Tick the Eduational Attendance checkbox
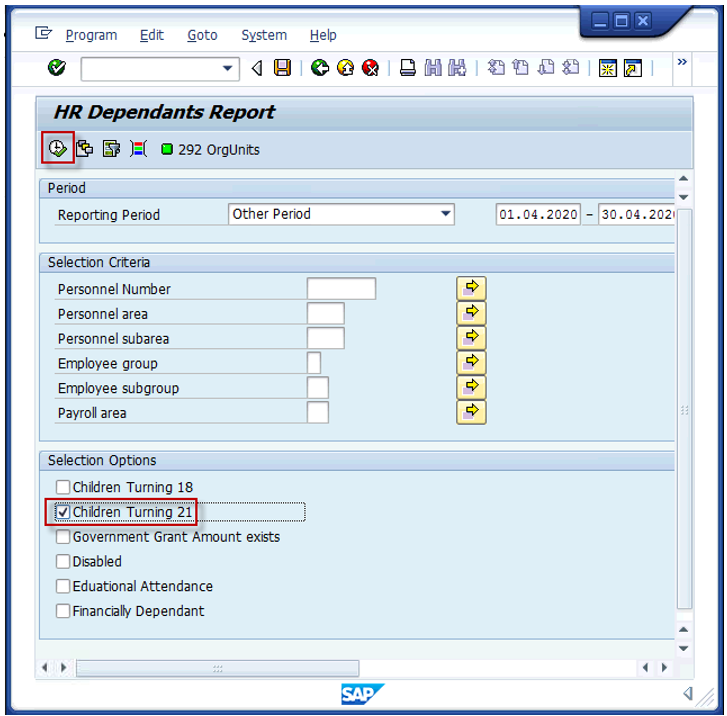This screenshot has height=716, width=727. click(63, 586)
